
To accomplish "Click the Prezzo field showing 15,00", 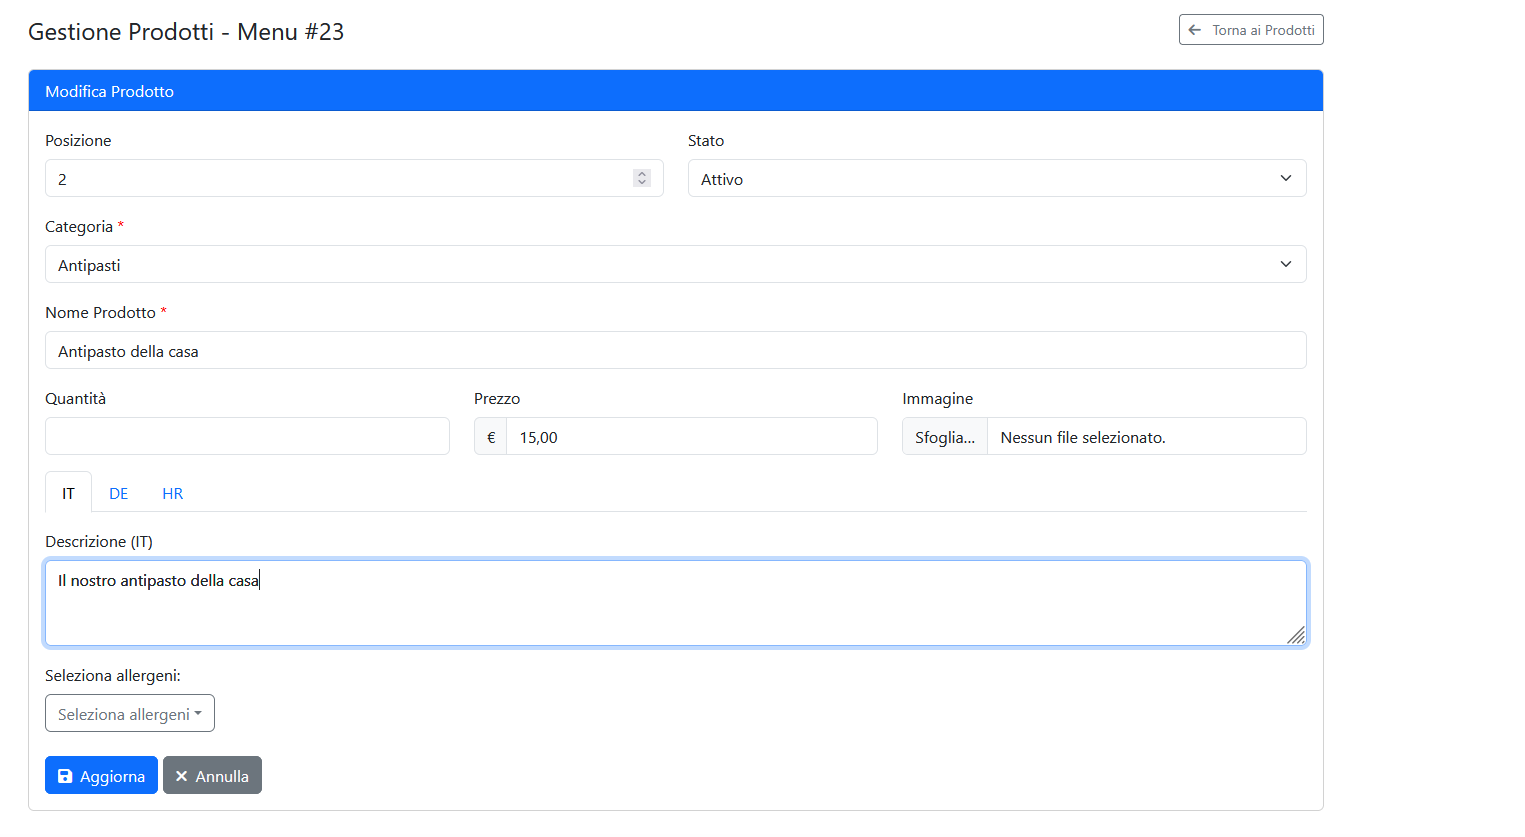I will tap(691, 437).
